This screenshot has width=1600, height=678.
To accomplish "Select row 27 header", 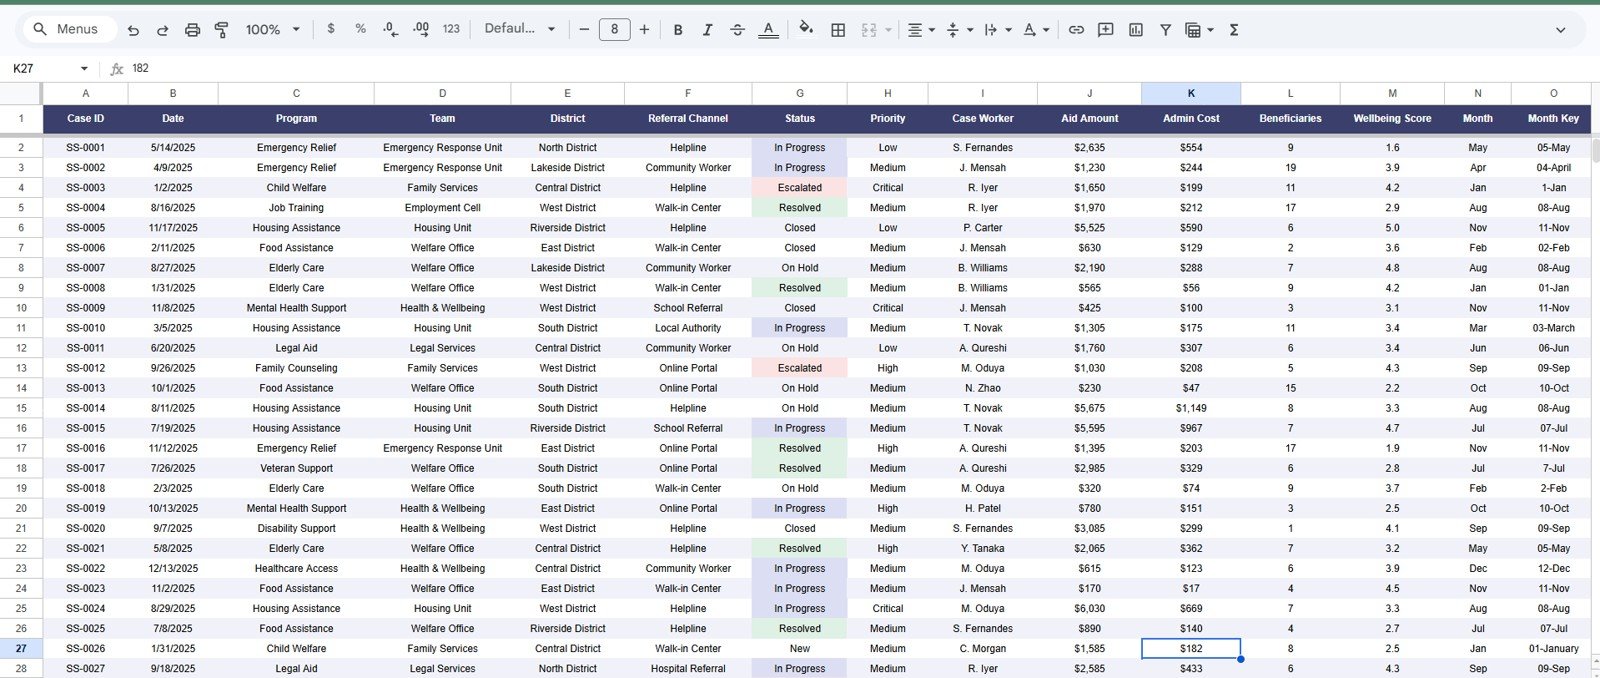I will (21, 648).
